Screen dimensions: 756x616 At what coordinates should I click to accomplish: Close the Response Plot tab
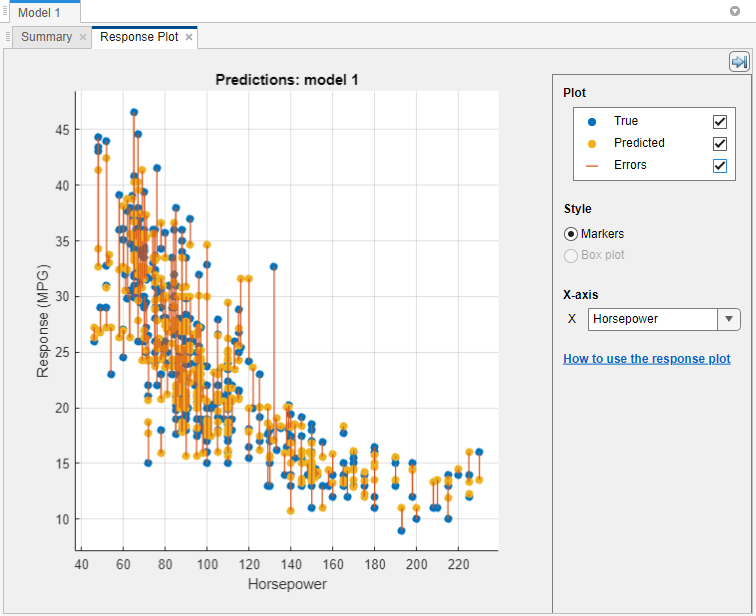pos(189,37)
